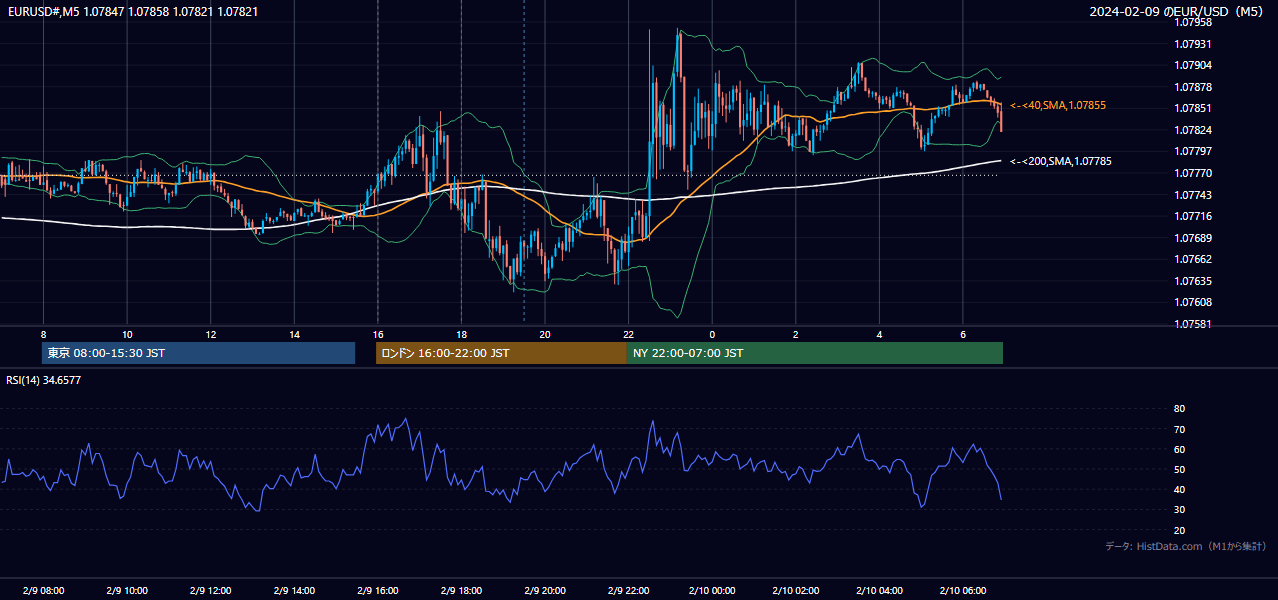Click the bottom date label 2/9 18:00
Image resolution: width=1278 pixels, height=600 pixels.
[x=461, y=590]
